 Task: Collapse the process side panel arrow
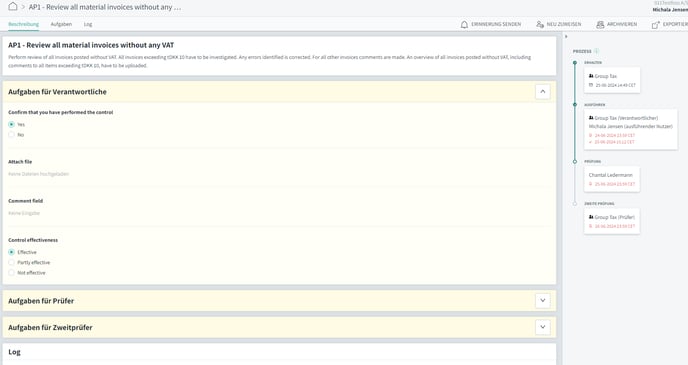[x=566, y=36]
